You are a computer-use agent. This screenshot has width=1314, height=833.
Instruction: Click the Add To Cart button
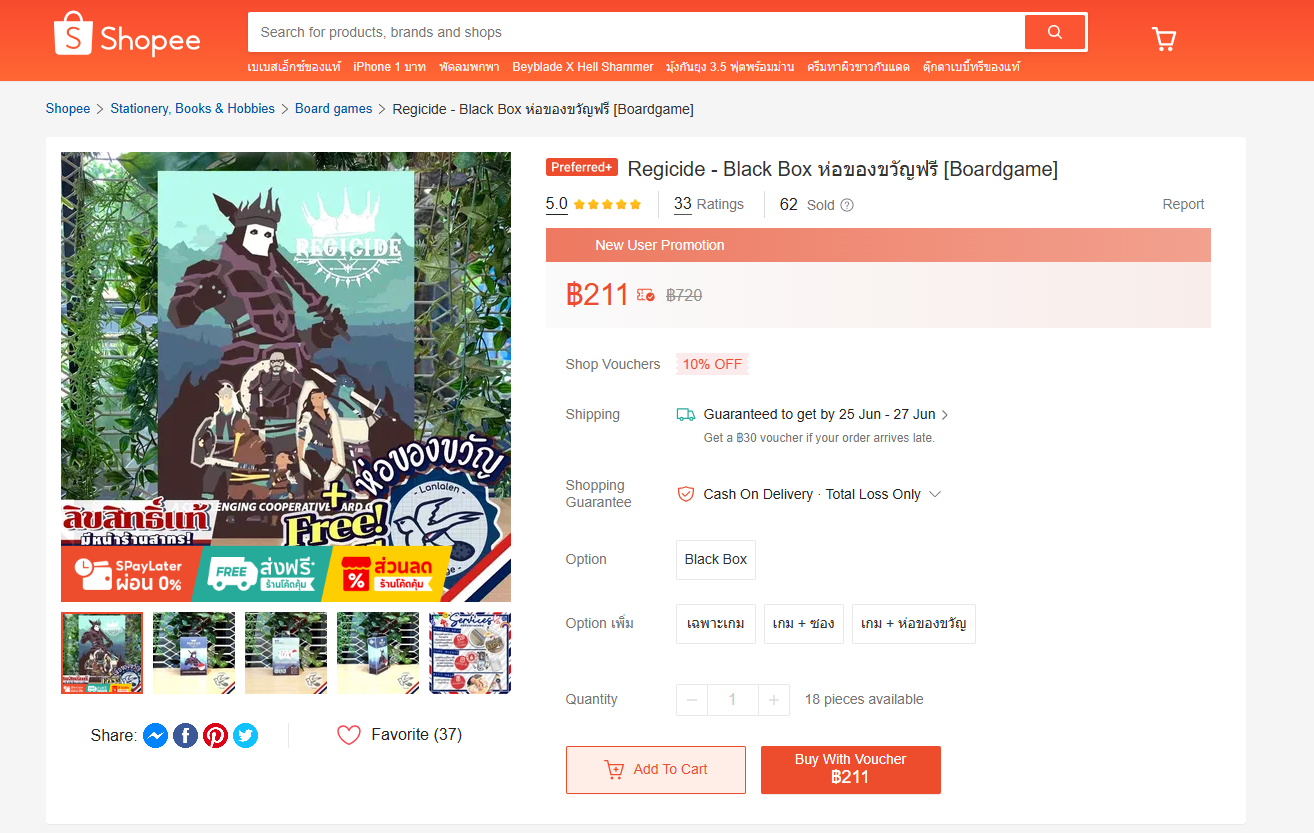coord(656,770)
